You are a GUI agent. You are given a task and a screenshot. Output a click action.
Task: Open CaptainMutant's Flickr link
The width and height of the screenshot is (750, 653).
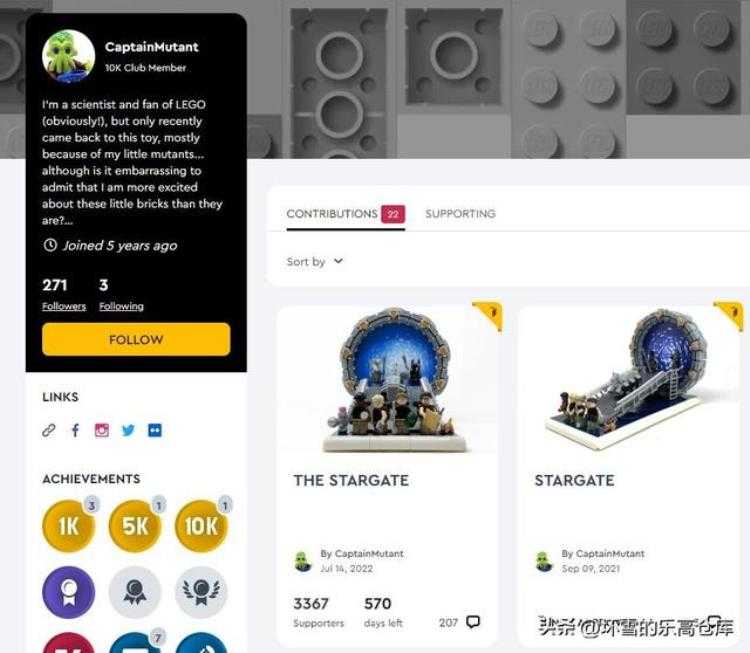point(154,431)
